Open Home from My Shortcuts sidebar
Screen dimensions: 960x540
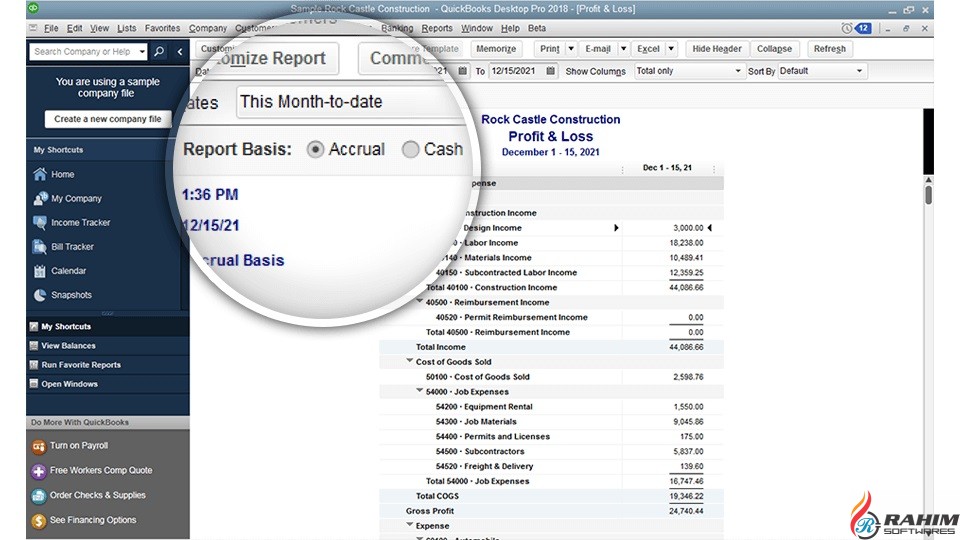62,174
